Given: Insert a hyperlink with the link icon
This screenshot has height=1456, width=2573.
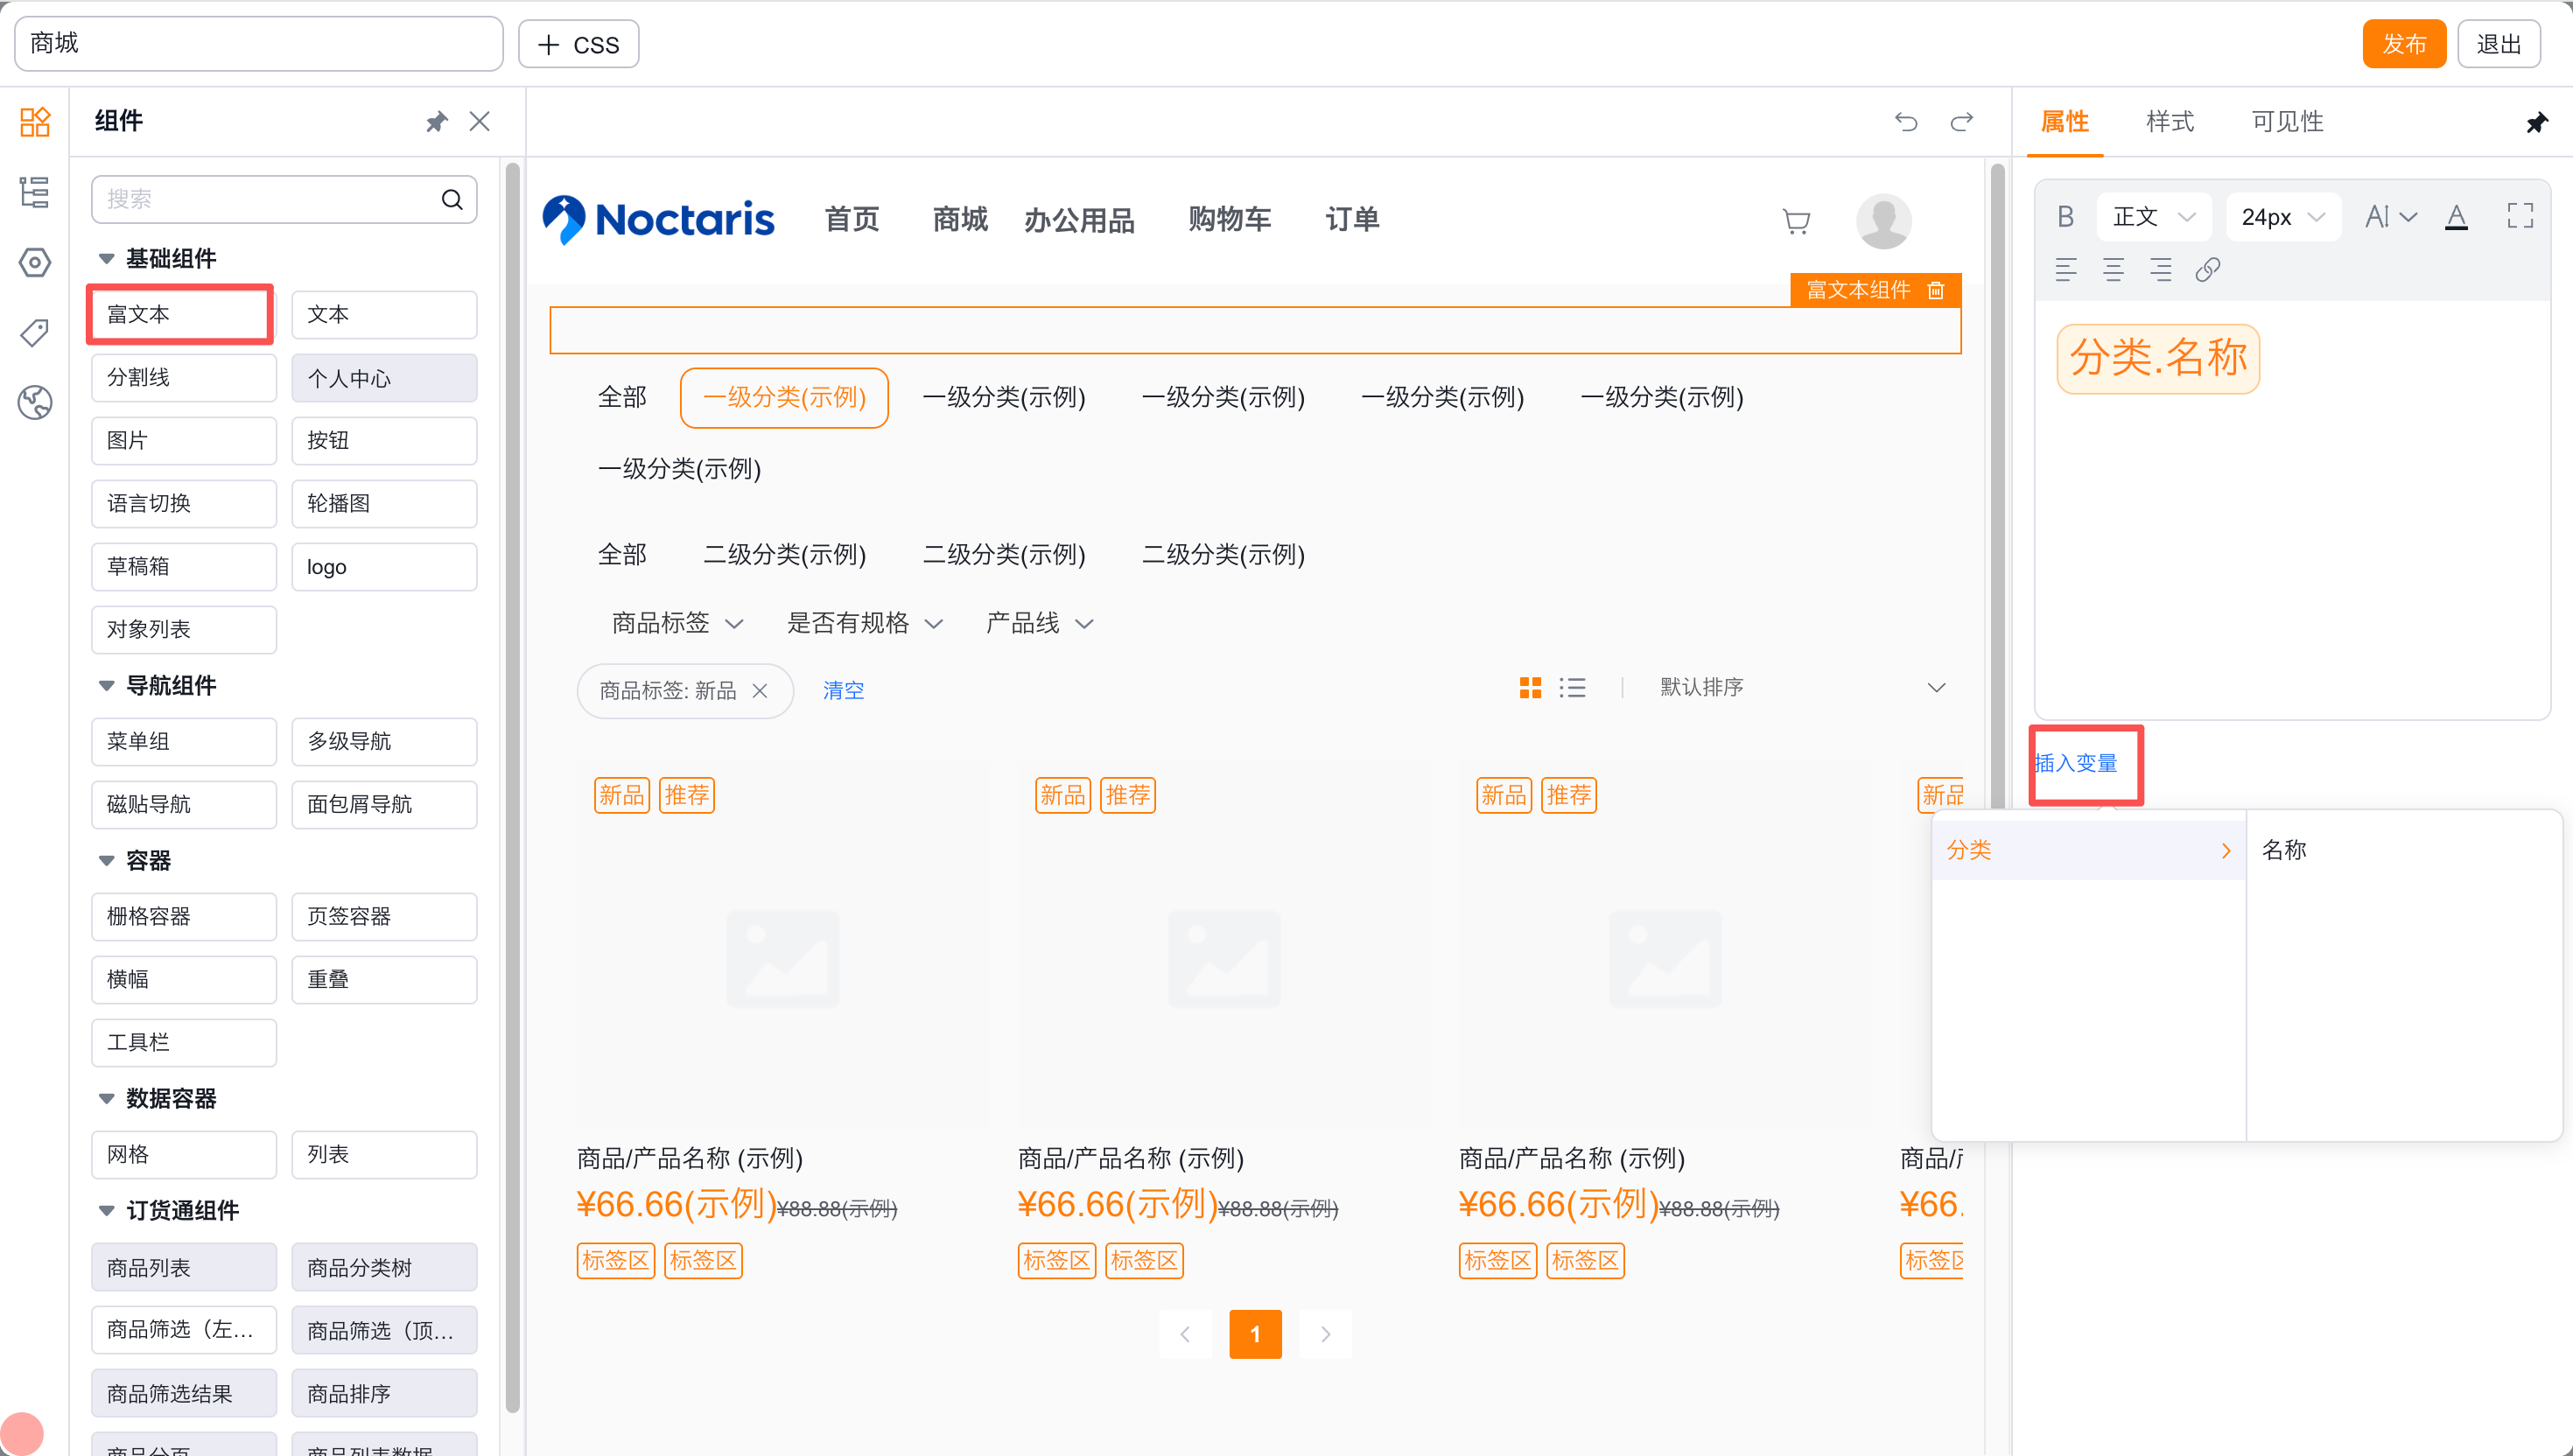Looking at the screenshot, I should [2208, 269].
